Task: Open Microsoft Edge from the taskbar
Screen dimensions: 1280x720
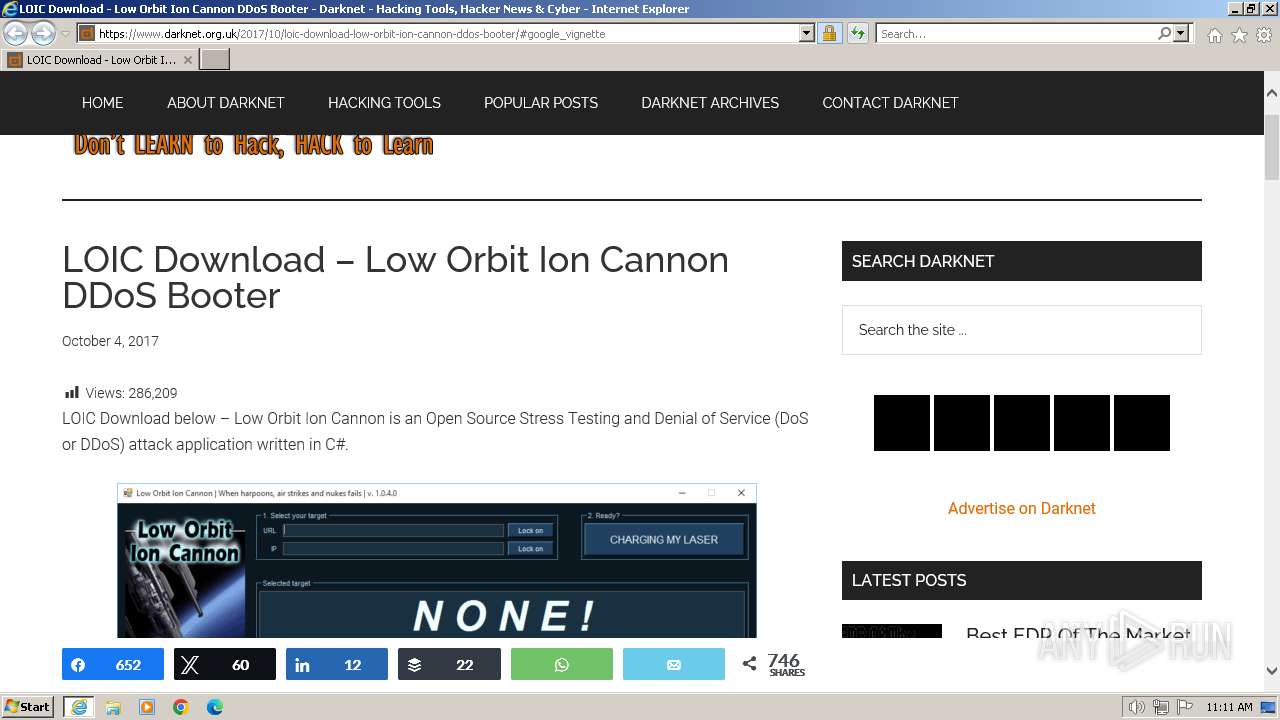Action: [x=215, y=707]
